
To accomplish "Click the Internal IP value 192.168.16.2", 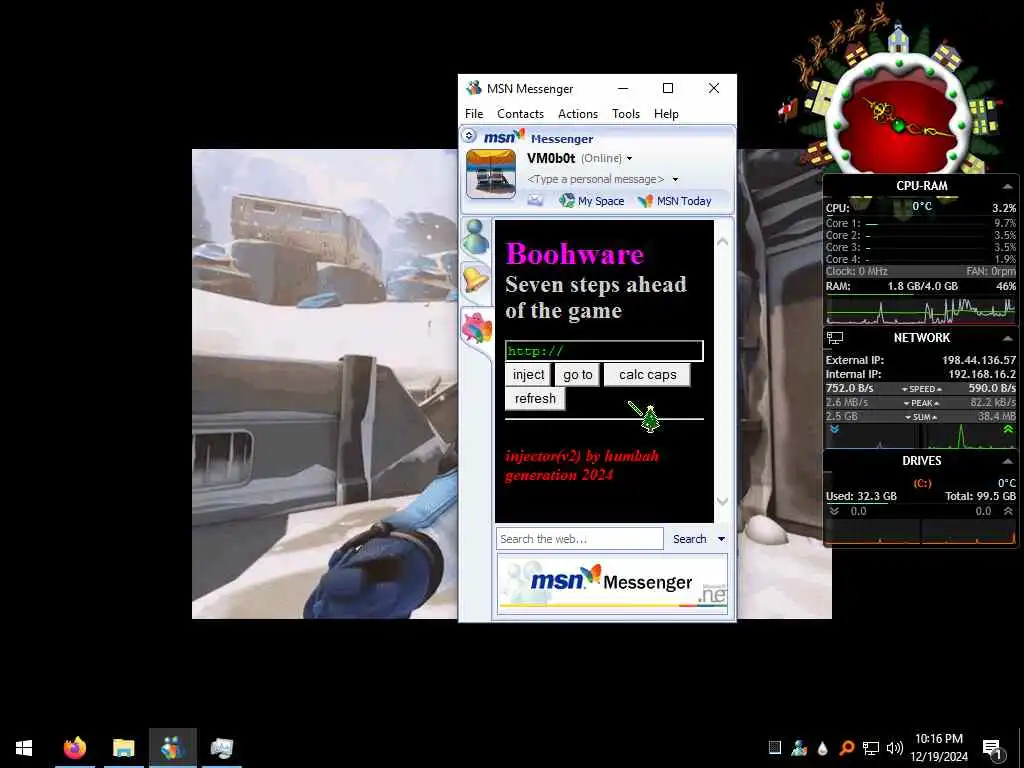I will click(x=982, y=374).
